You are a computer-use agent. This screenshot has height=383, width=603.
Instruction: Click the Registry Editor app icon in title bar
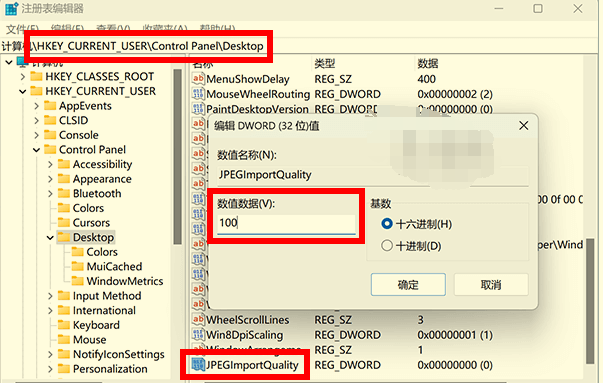(x=11, y=8)
